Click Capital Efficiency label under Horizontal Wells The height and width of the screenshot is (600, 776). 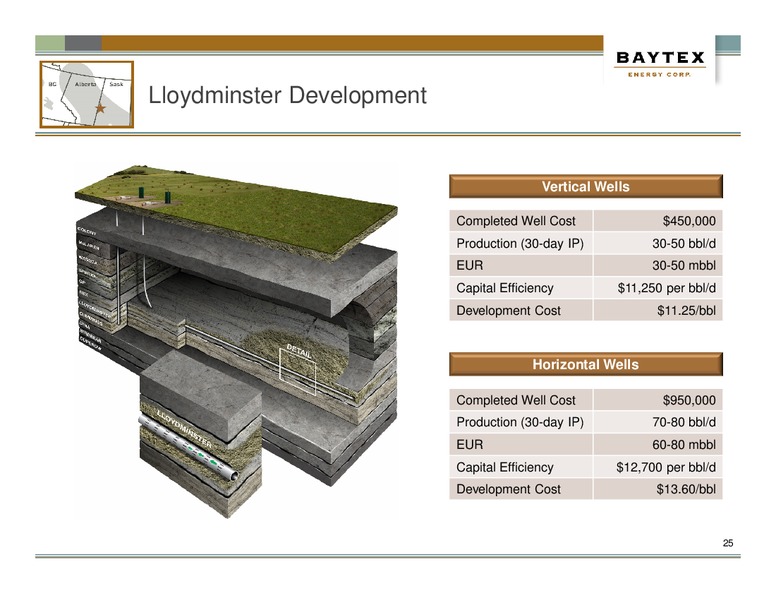[x=505, y=467]
